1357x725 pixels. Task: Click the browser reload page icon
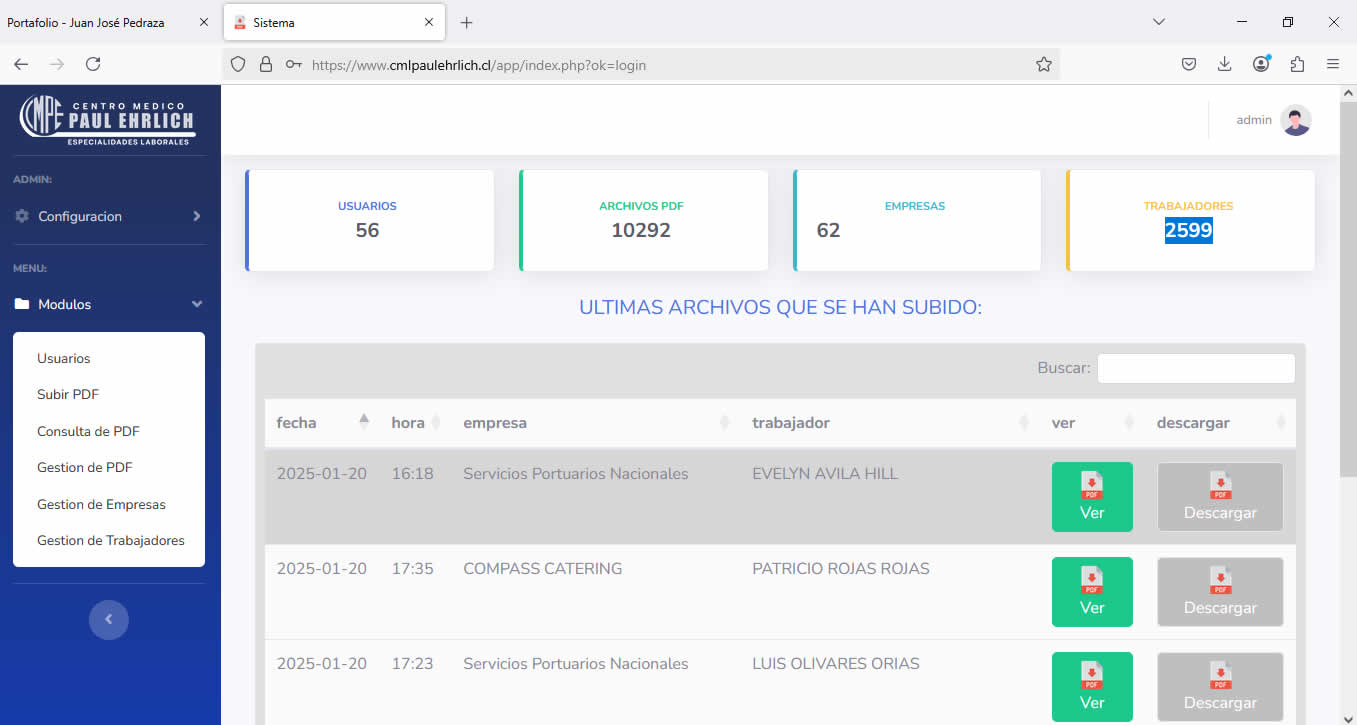pos(93,64)
